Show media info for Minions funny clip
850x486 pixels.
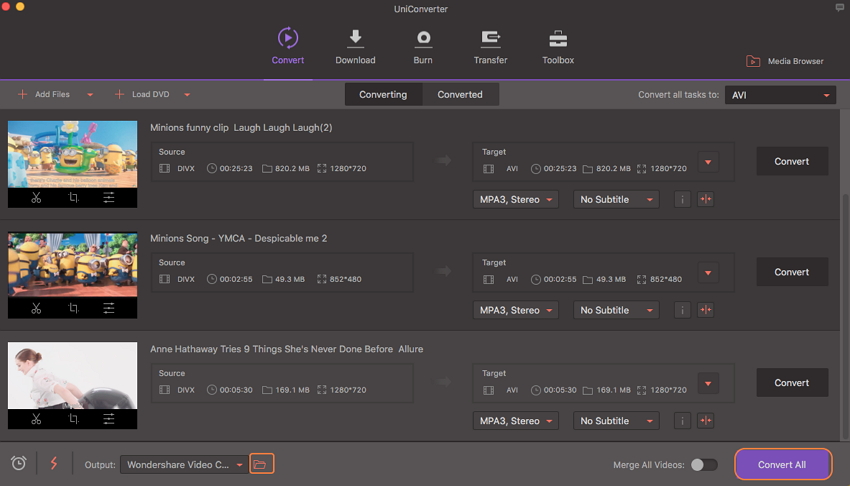(682, 199)
